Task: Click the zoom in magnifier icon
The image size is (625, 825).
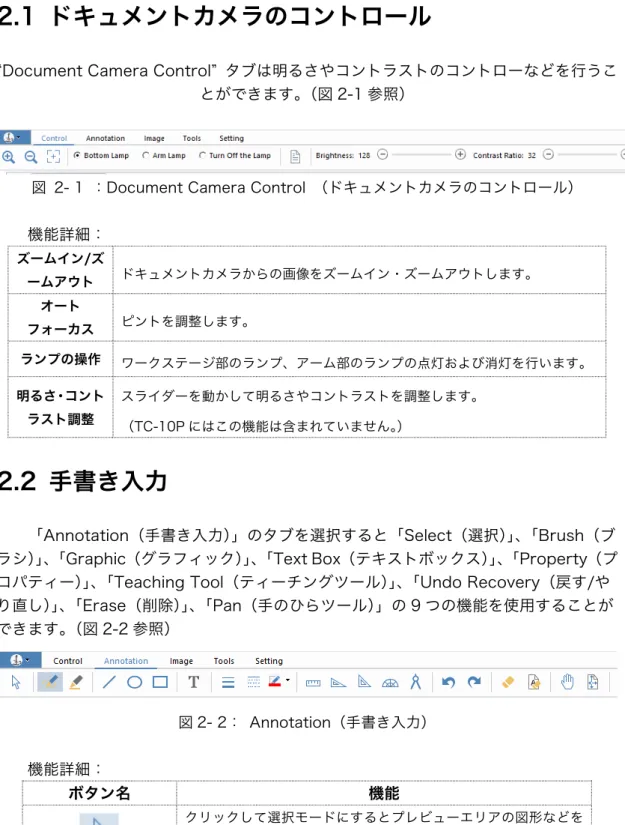Action: 8,156
